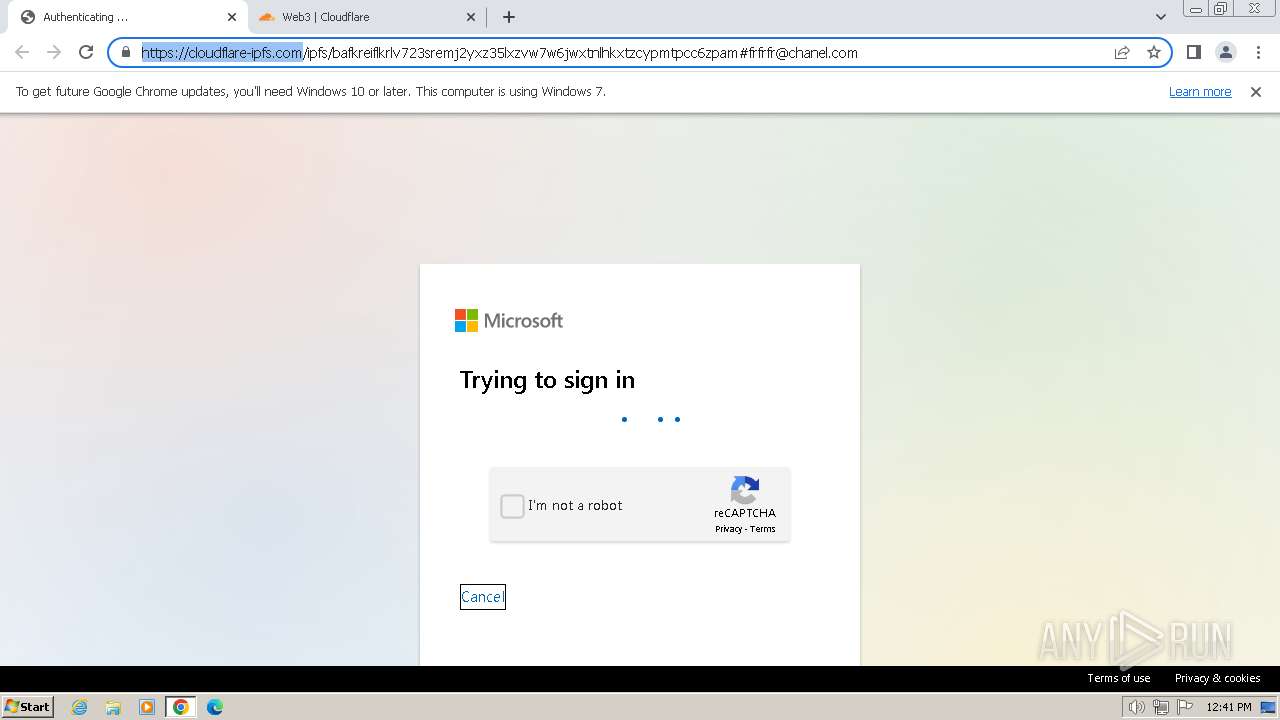The image size is (1280, 720).
Task: Share this page from the address bar
Action: pyautogui.click(x=1122, y=53)
